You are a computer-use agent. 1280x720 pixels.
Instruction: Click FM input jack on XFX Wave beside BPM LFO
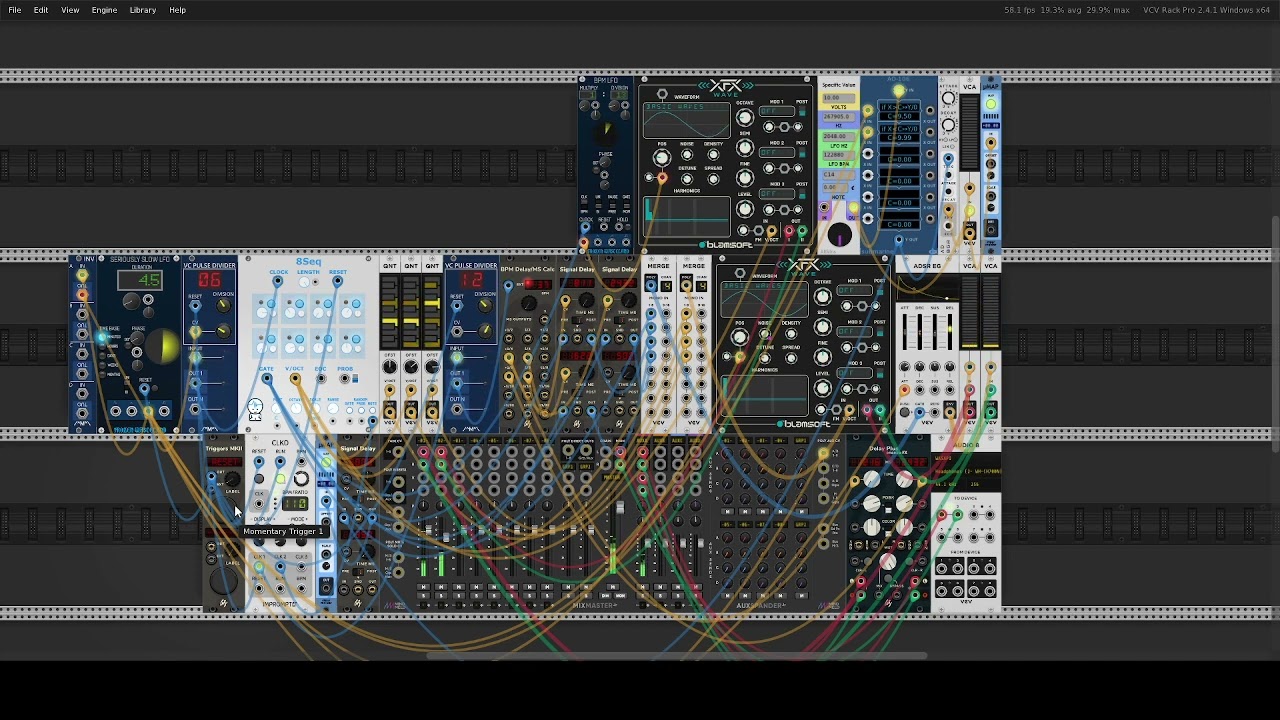click(x=758, y=231)
